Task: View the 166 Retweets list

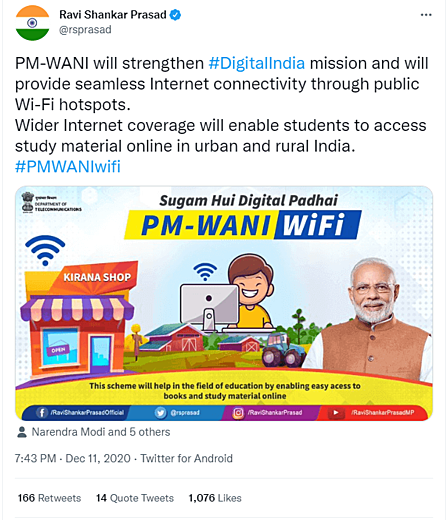Action: 49,498
